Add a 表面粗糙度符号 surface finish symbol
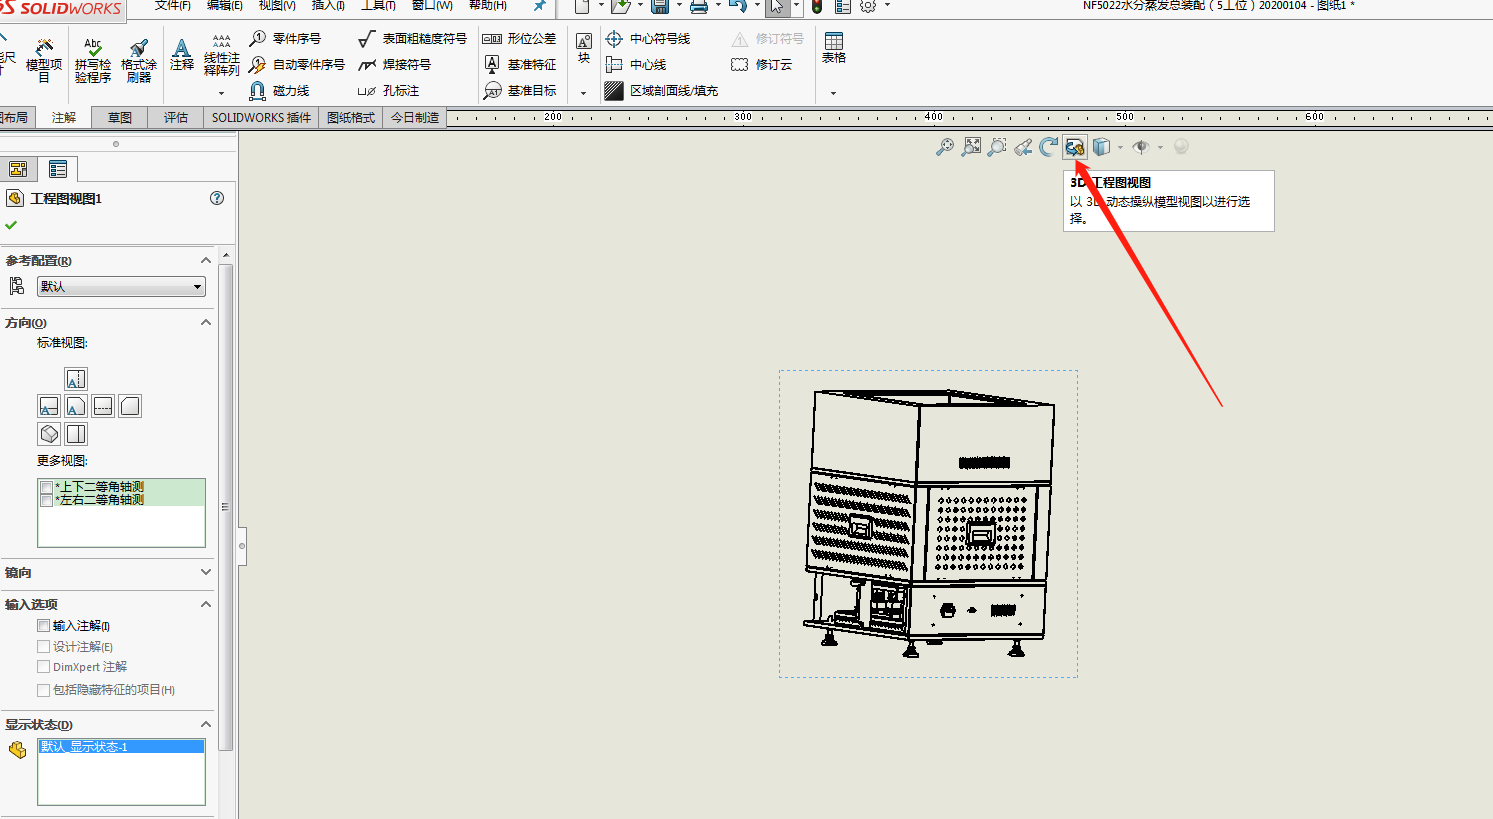The width and height of the screenshot is (1493, 819). pyautogui.click(x=412, y=38)
